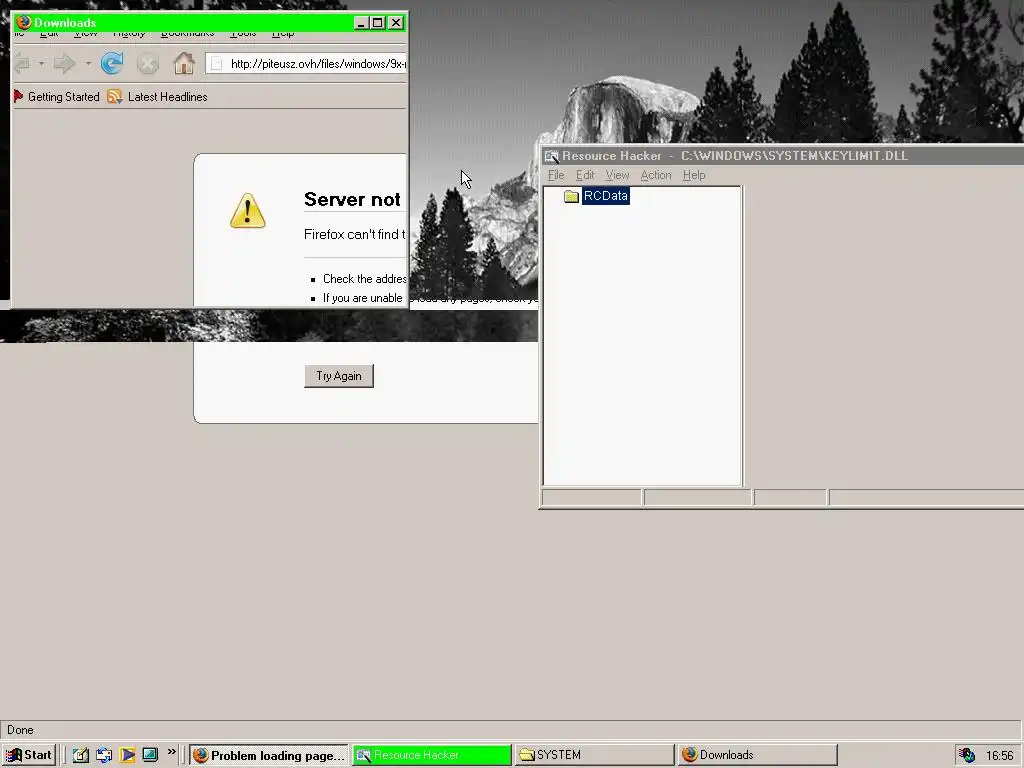Launch the media player quick launch icon
This screenshot has height=768, width=1024.
point(127,755)
